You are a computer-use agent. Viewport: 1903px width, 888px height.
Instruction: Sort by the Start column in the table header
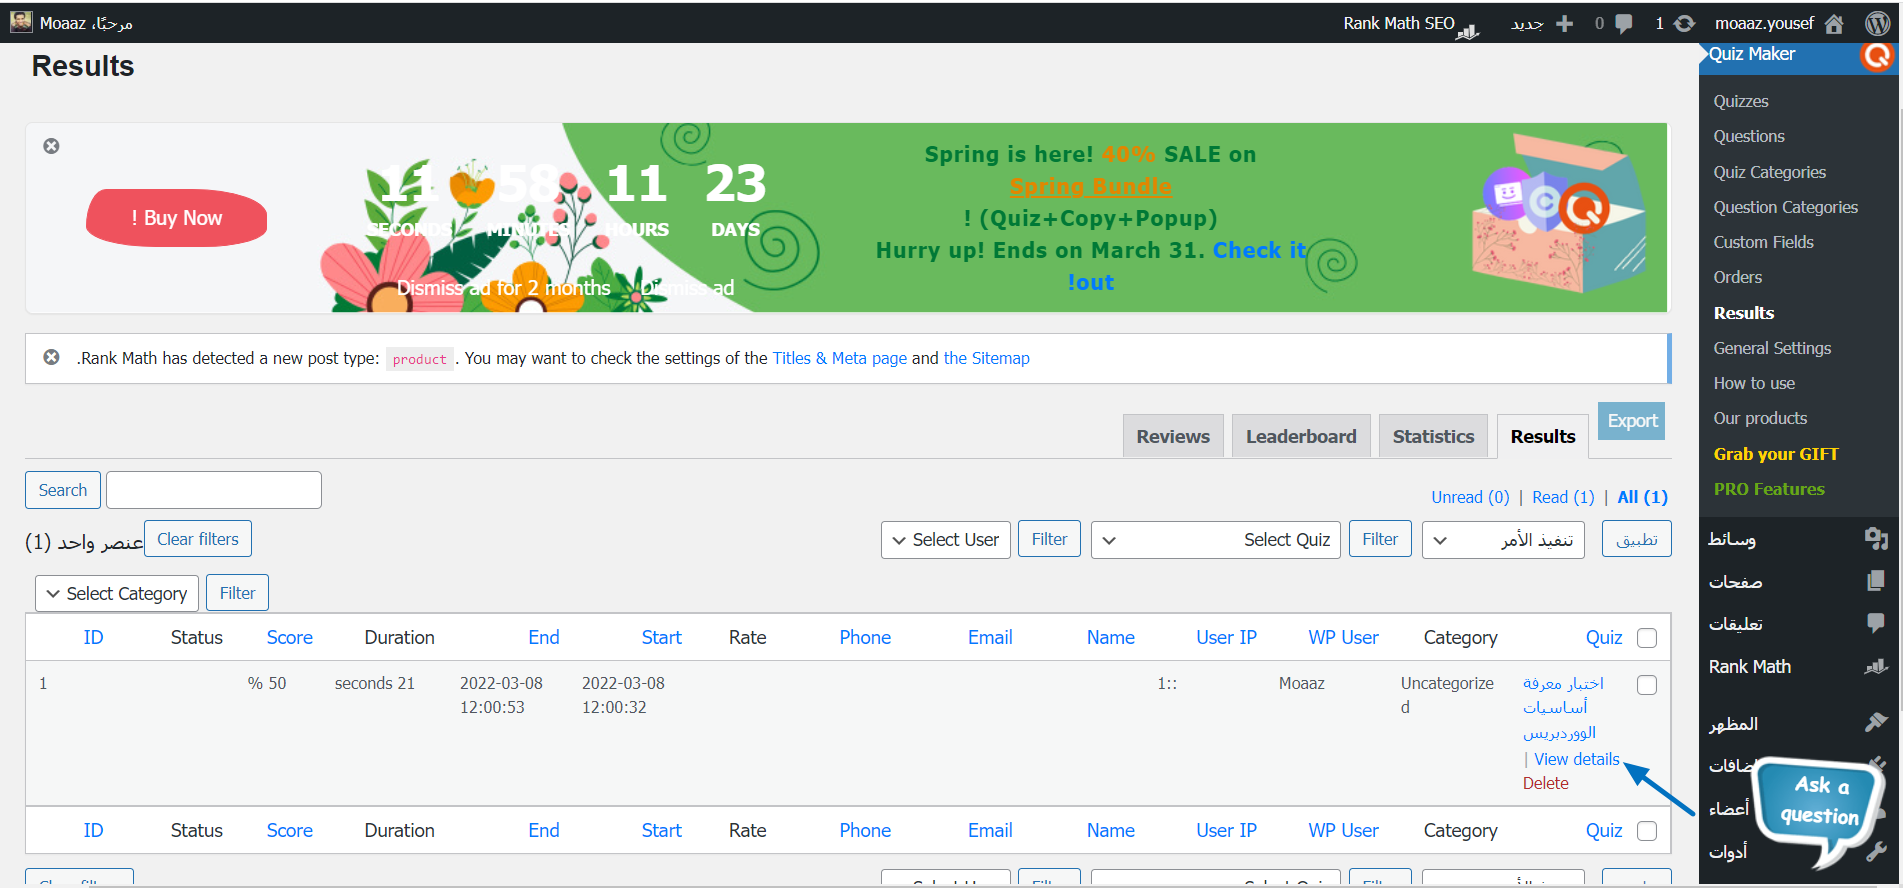(662, 638)
